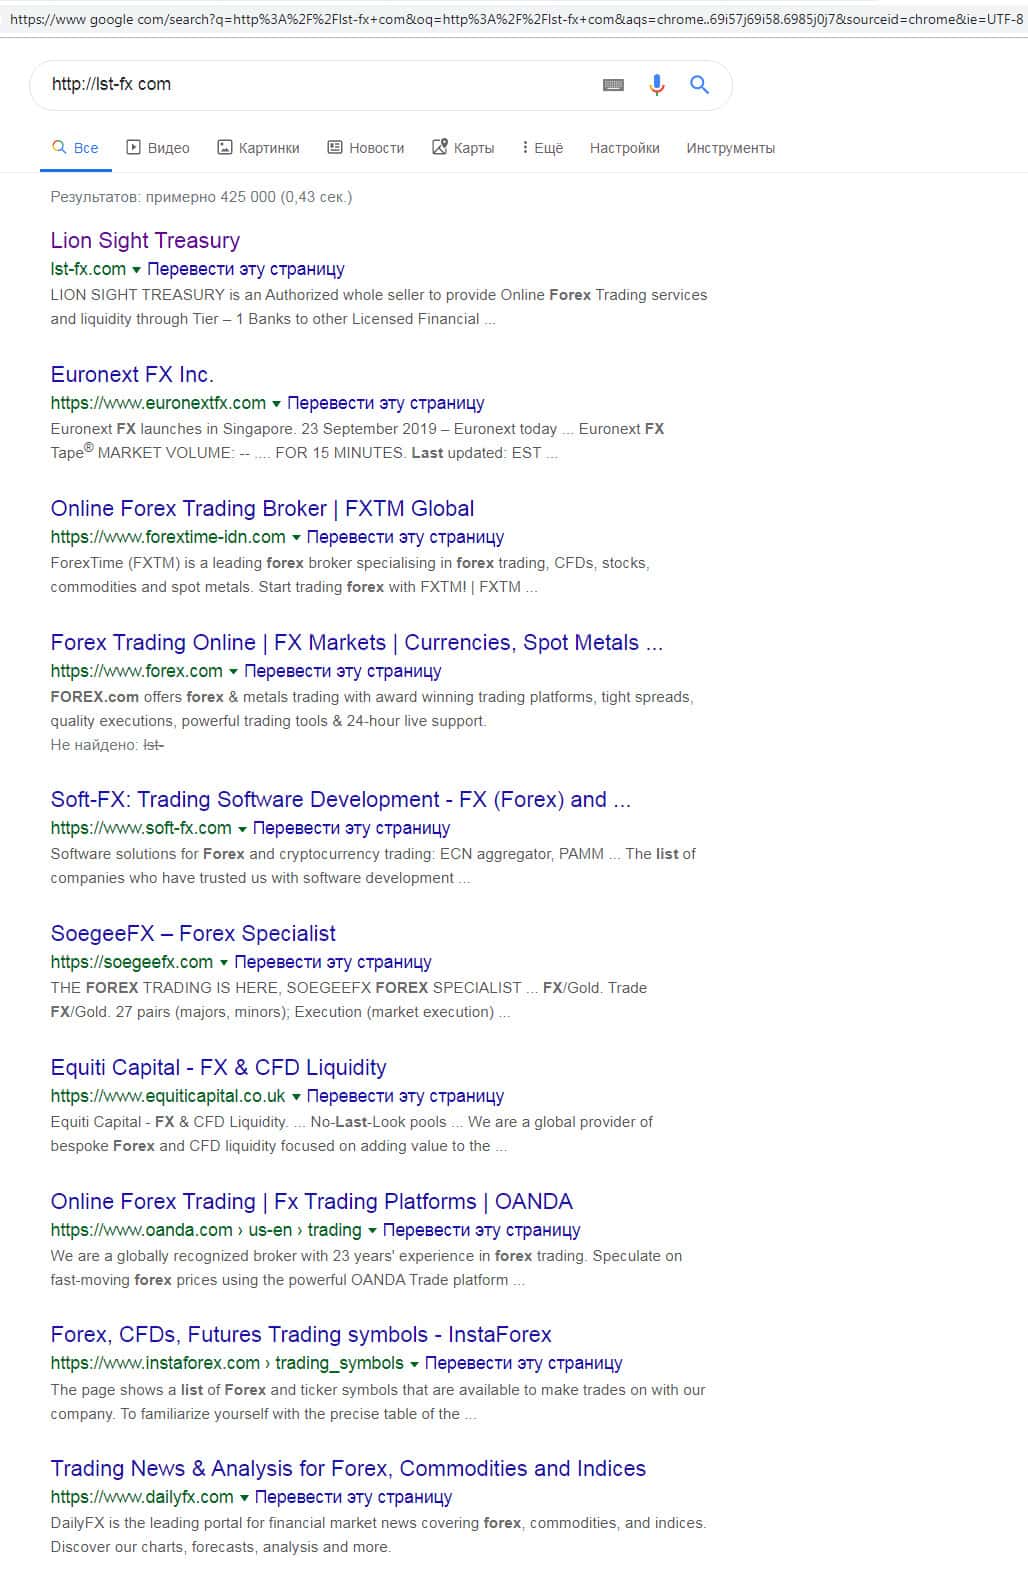Click the green lst-fx.com URL text
Screen dimensions: 1028x1580
(88, 269)
